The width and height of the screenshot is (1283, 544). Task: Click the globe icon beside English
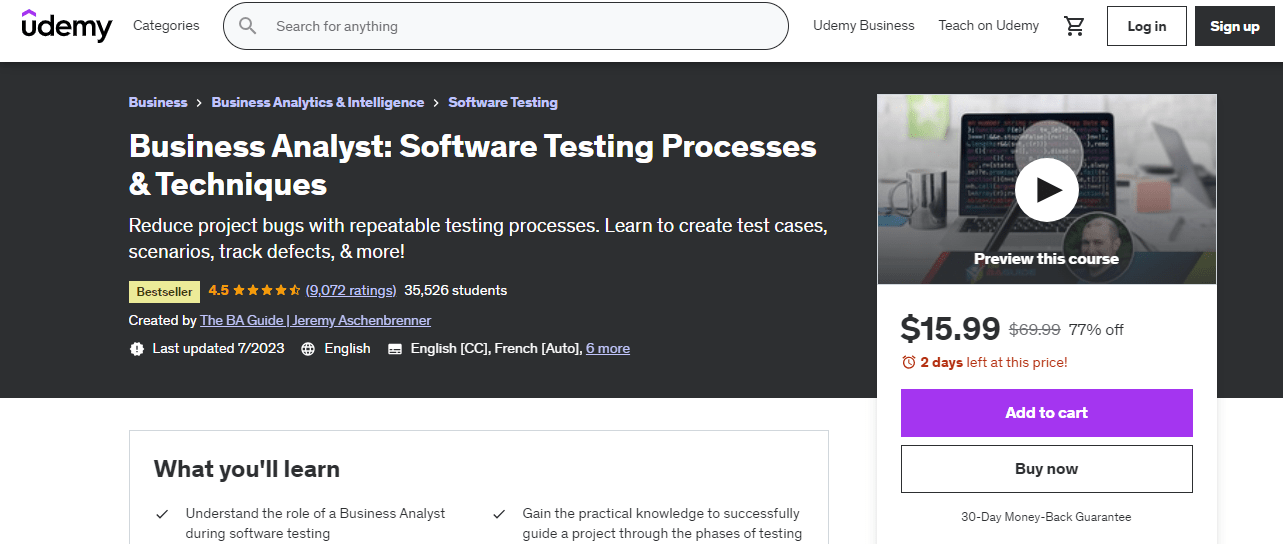(x=308, y=349)
